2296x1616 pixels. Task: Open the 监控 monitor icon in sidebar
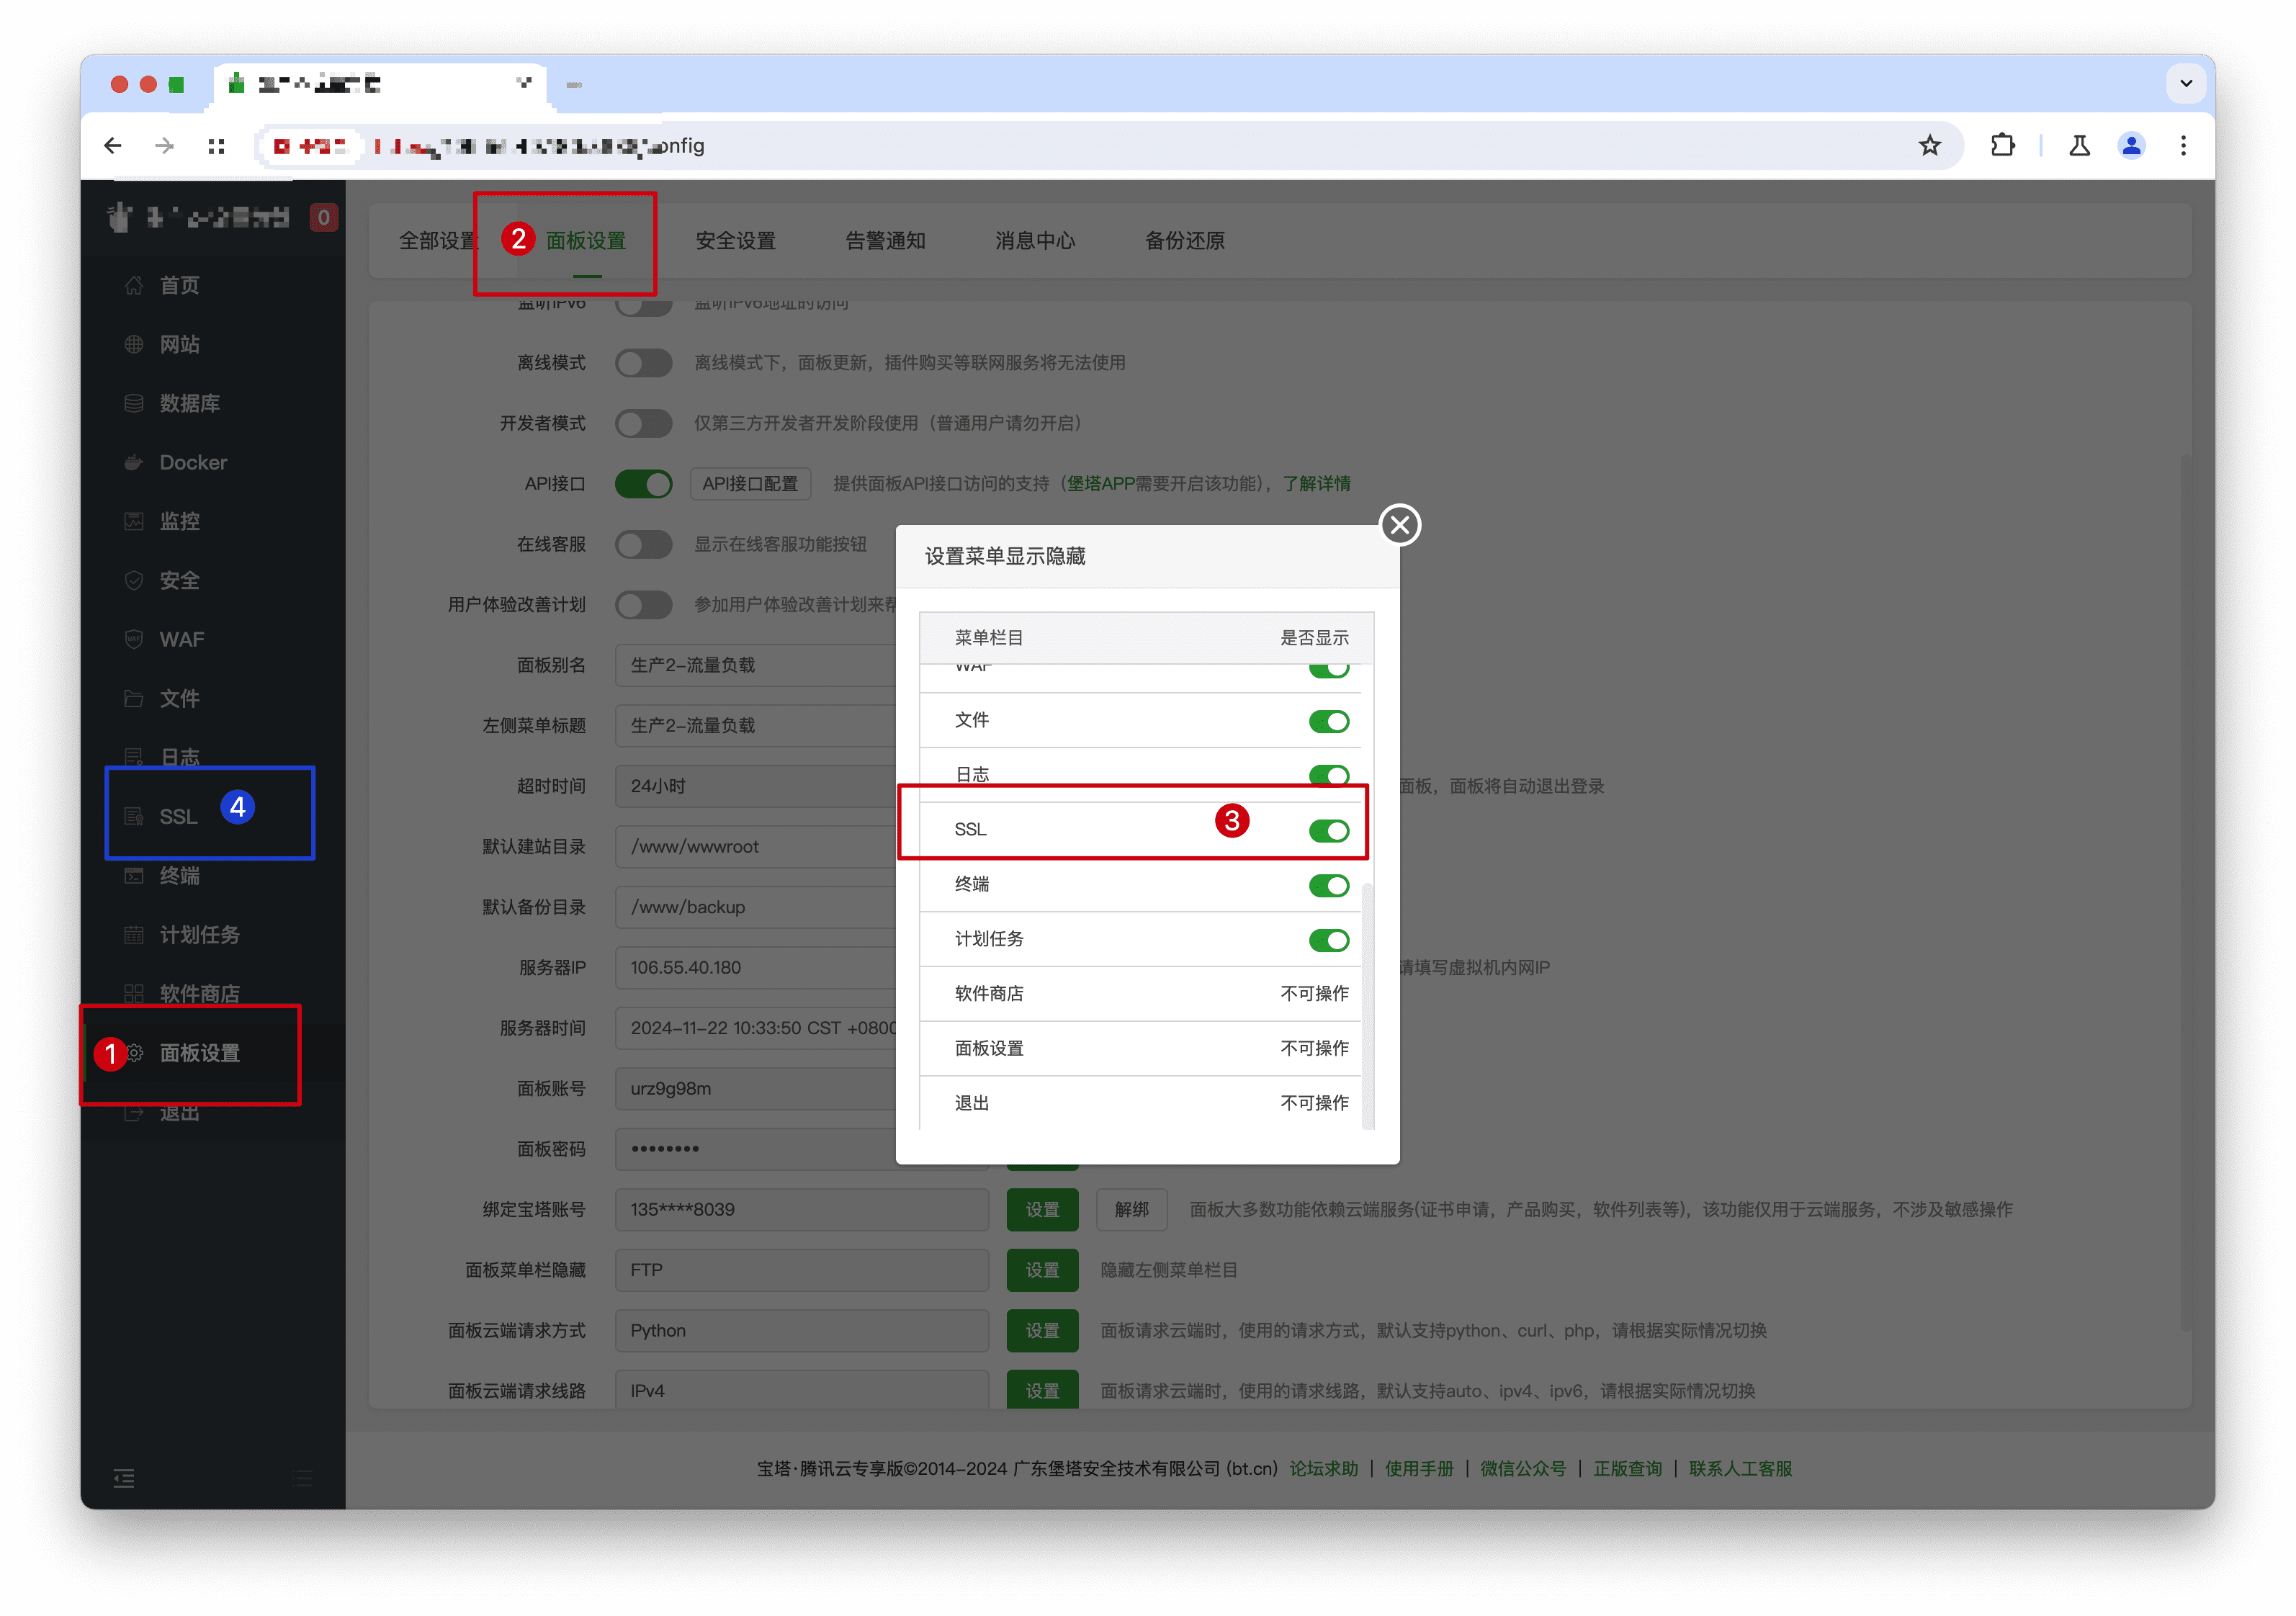pyautogui.click(x=134, y=522)
